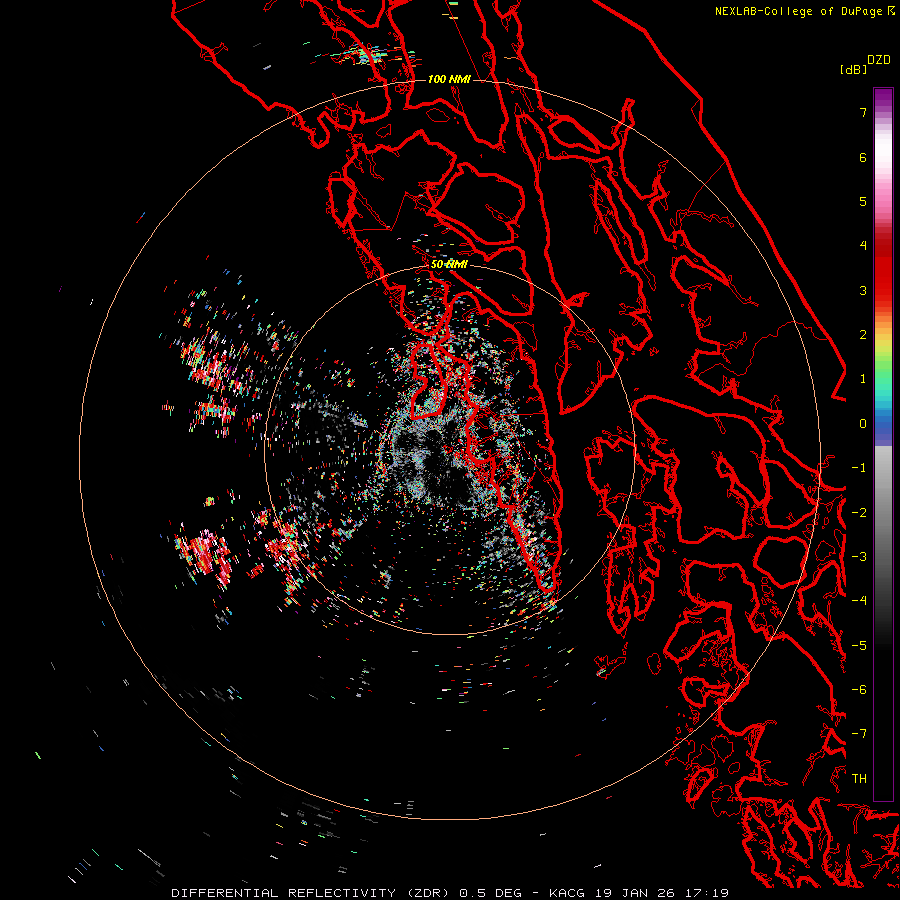Click the -3 value on color scale
The height and width of the screenshot is (900, 900).
[859, 557]
